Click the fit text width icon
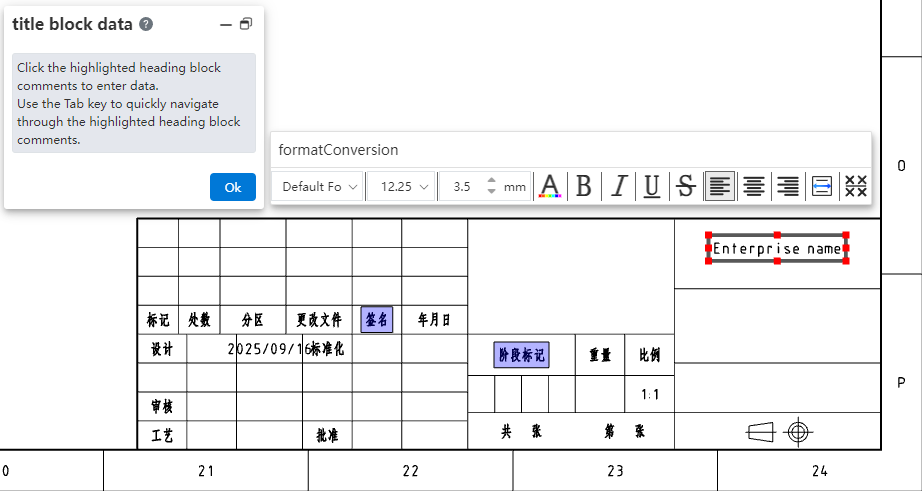 click(x=822, y=186)
